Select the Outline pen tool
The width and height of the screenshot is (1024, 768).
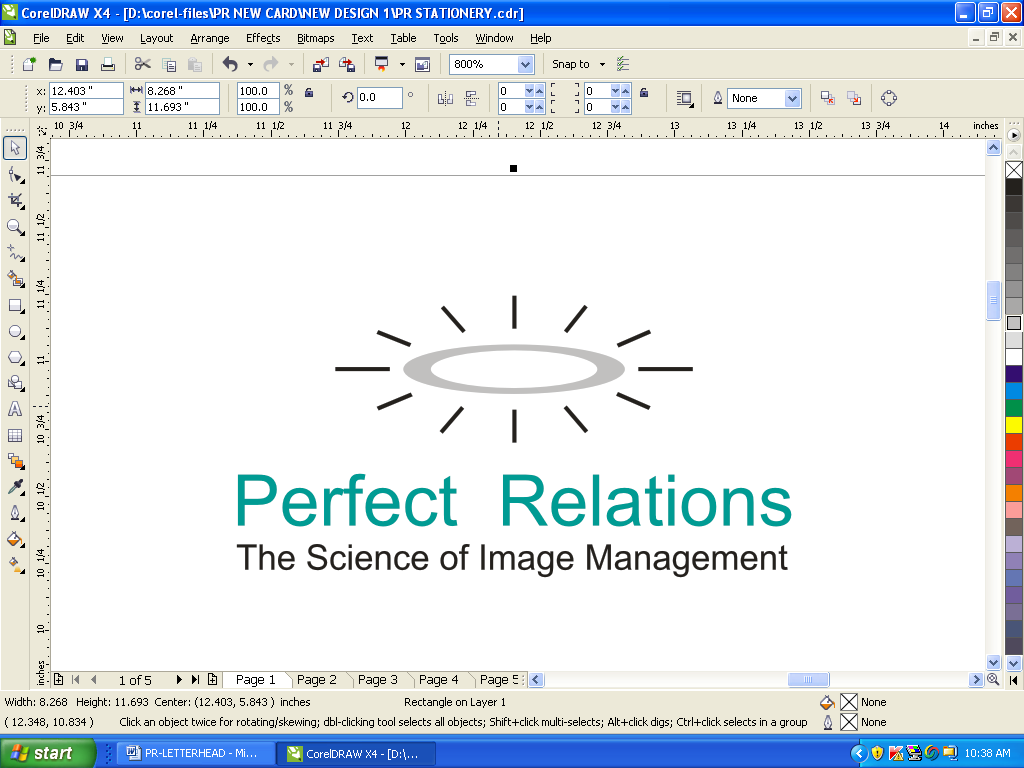15,513
